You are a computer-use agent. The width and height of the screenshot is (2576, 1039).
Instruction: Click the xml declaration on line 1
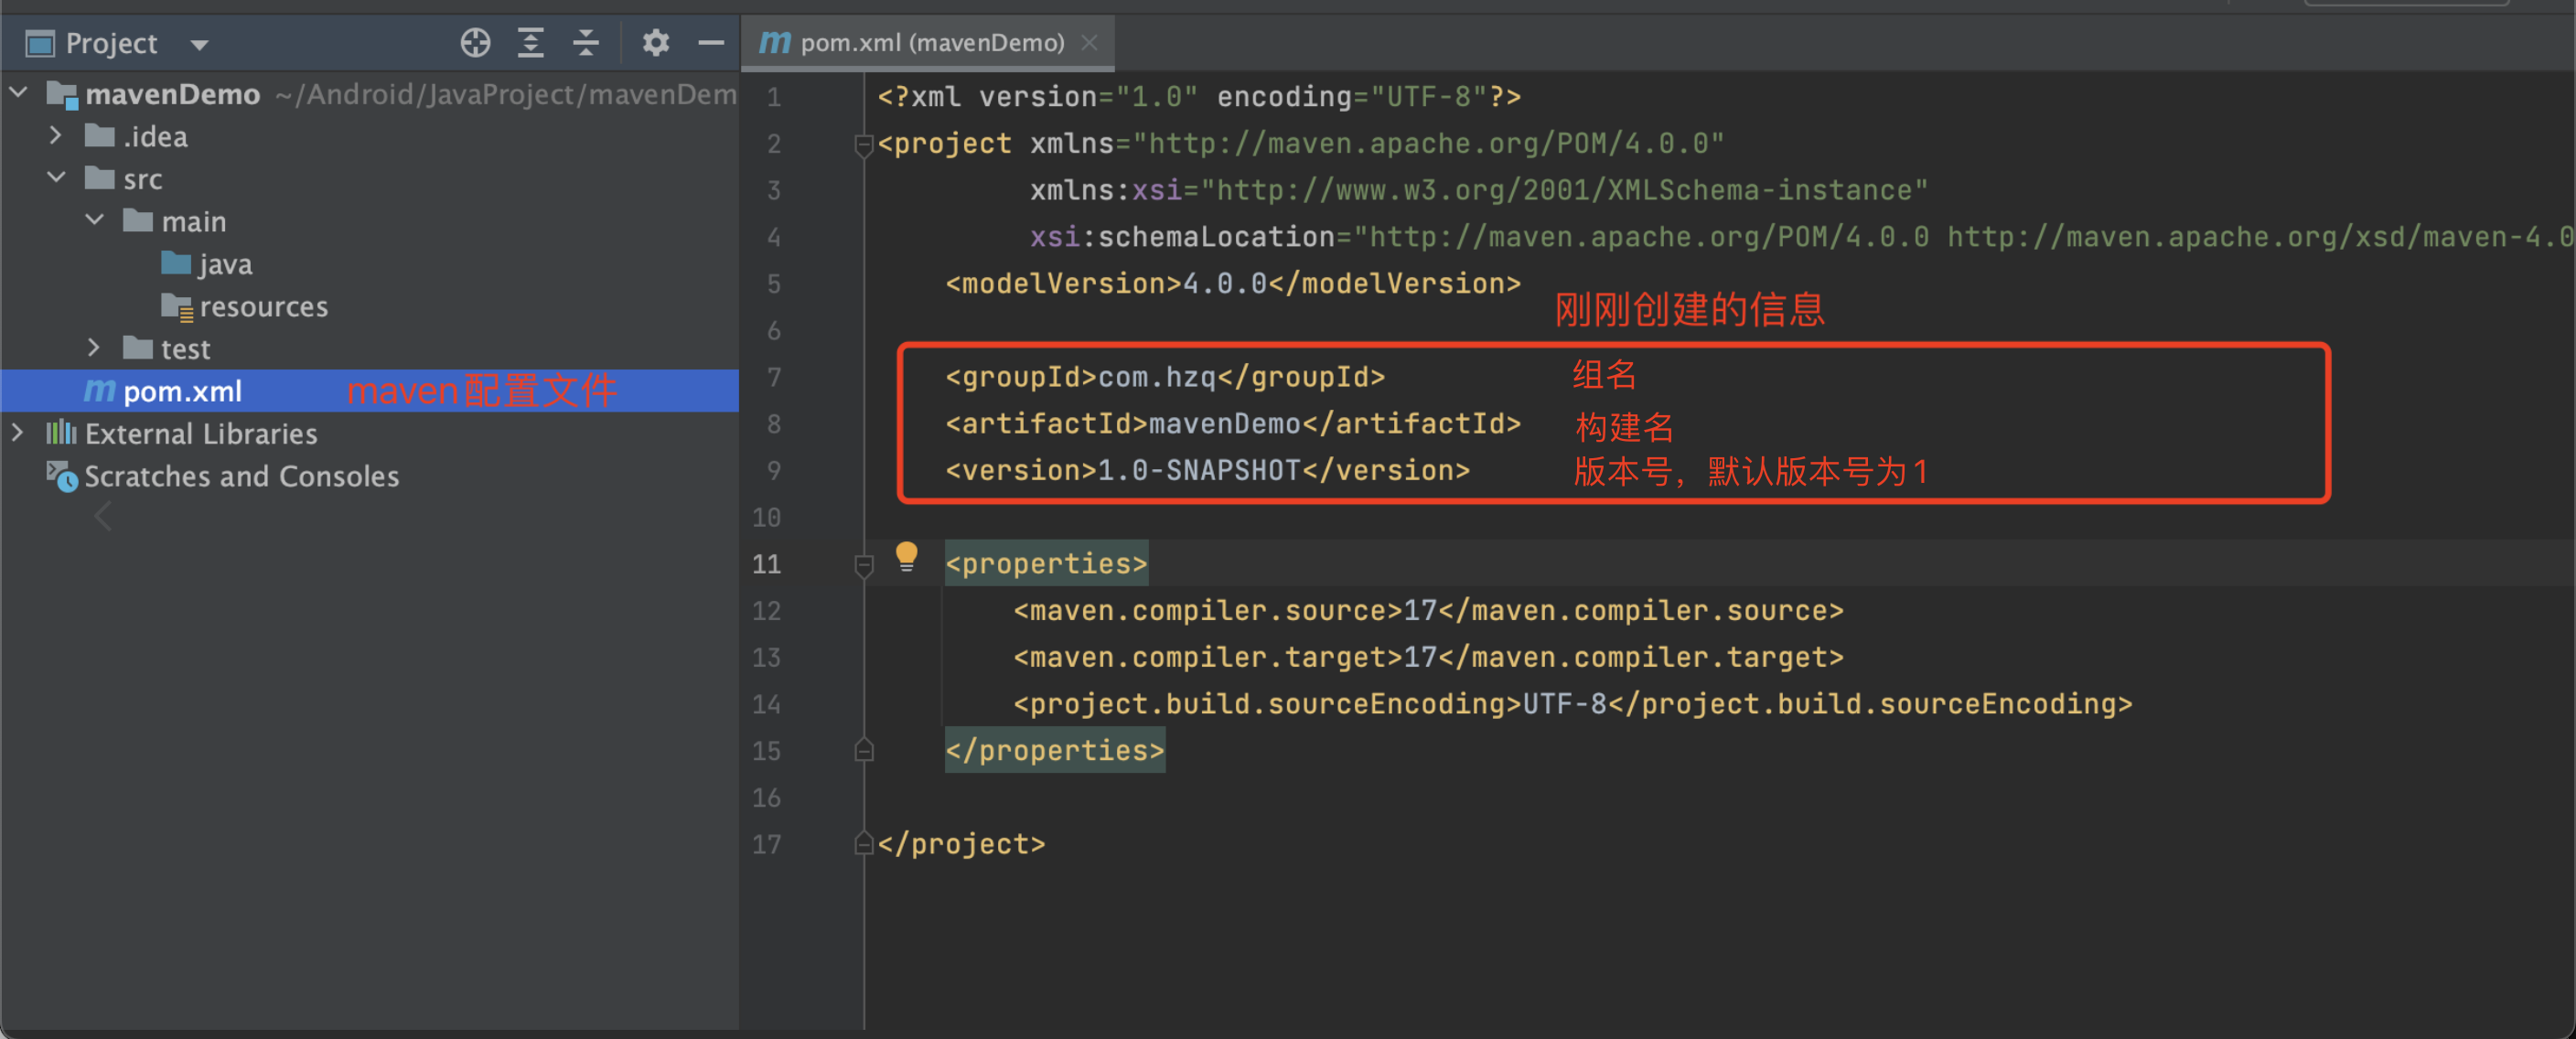tap(1199, 97)
